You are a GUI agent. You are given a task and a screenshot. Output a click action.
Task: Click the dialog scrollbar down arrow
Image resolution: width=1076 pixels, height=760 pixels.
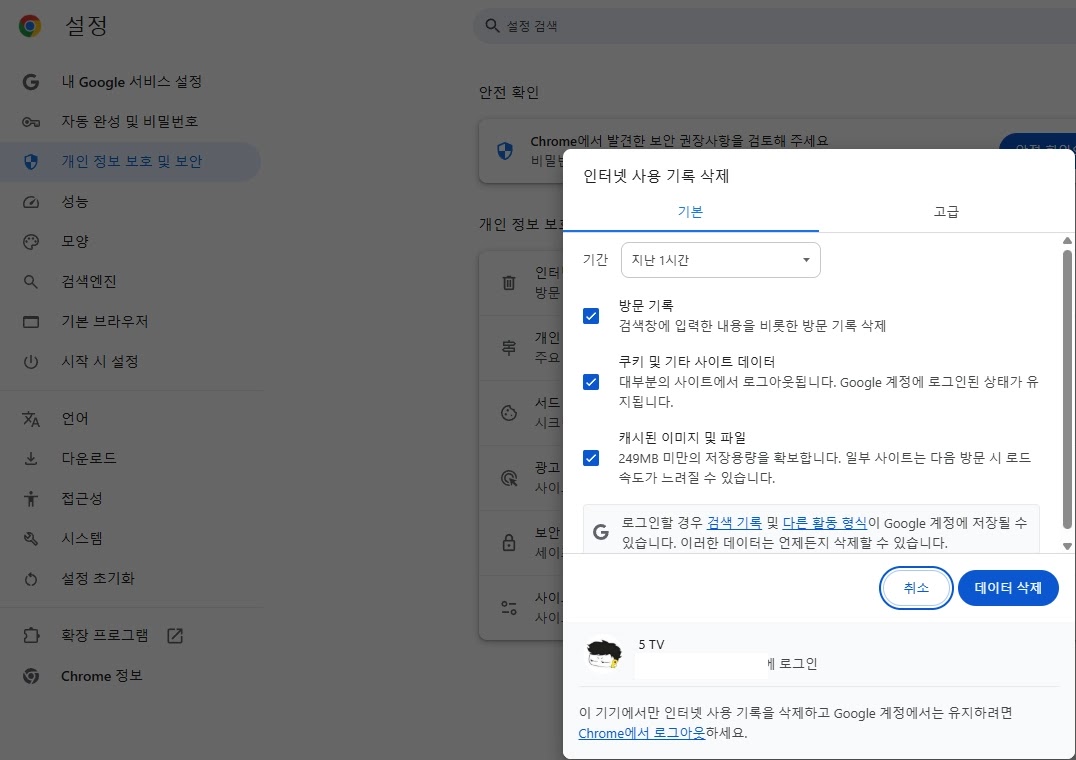[x=1067, y=546]
